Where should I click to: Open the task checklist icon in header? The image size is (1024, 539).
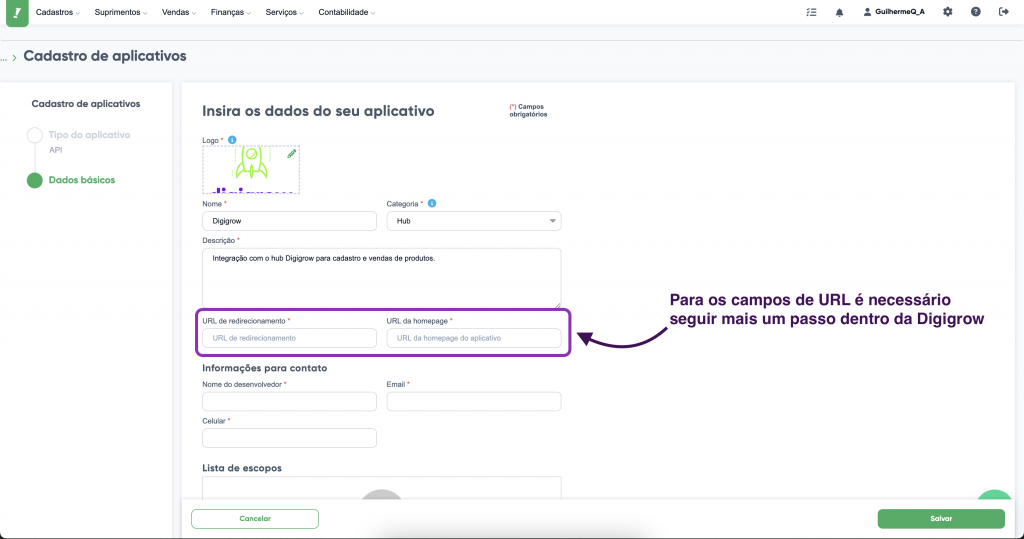pos(811,12)
